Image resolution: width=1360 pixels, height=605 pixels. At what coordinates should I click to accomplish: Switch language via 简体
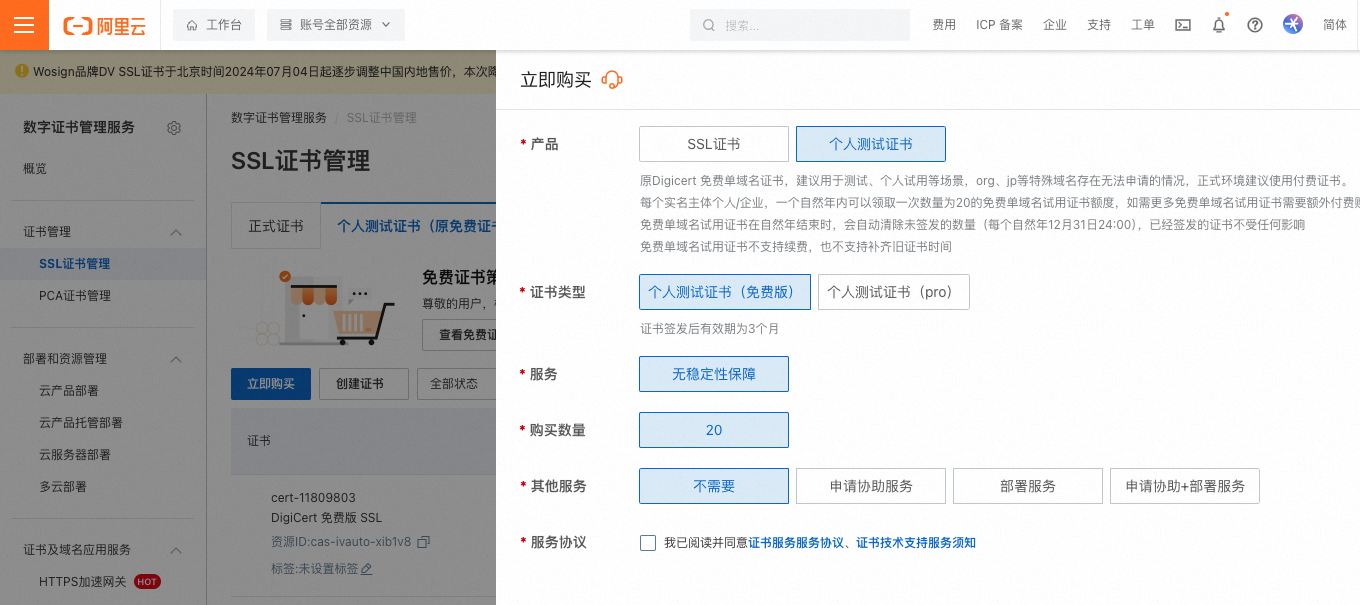tap(1335, 25)
